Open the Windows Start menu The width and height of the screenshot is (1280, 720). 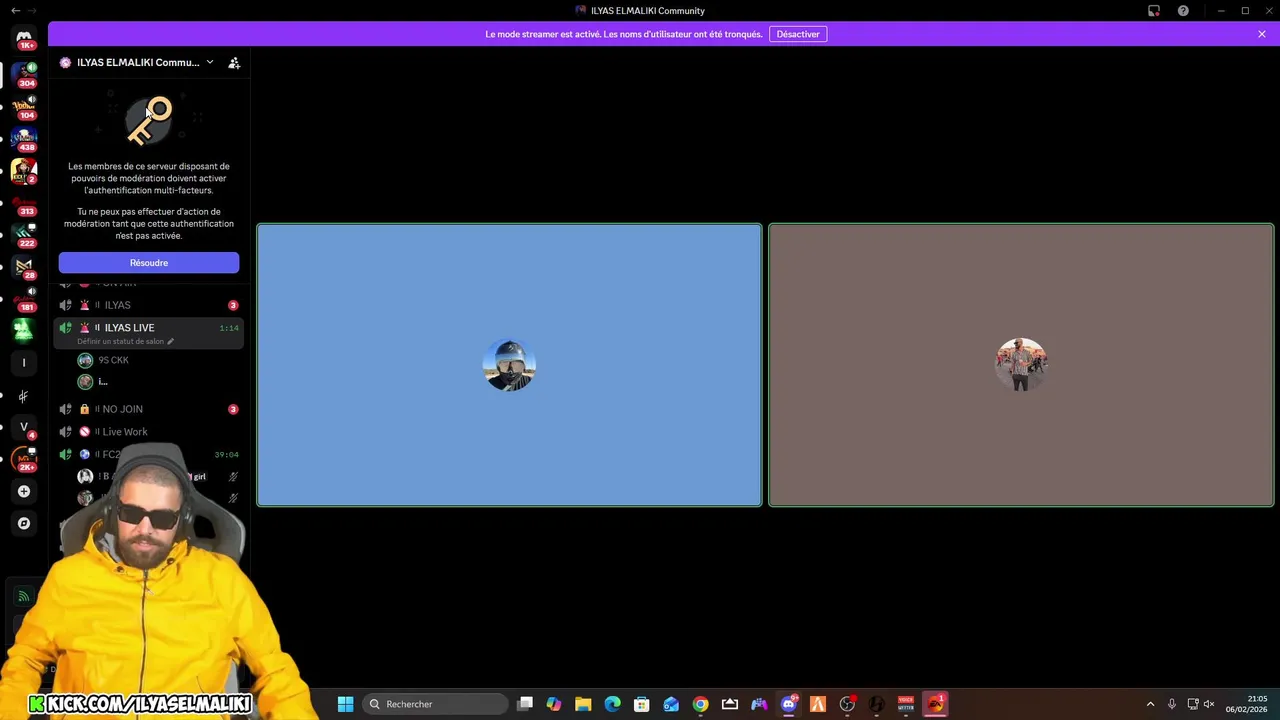click(345, 704)
